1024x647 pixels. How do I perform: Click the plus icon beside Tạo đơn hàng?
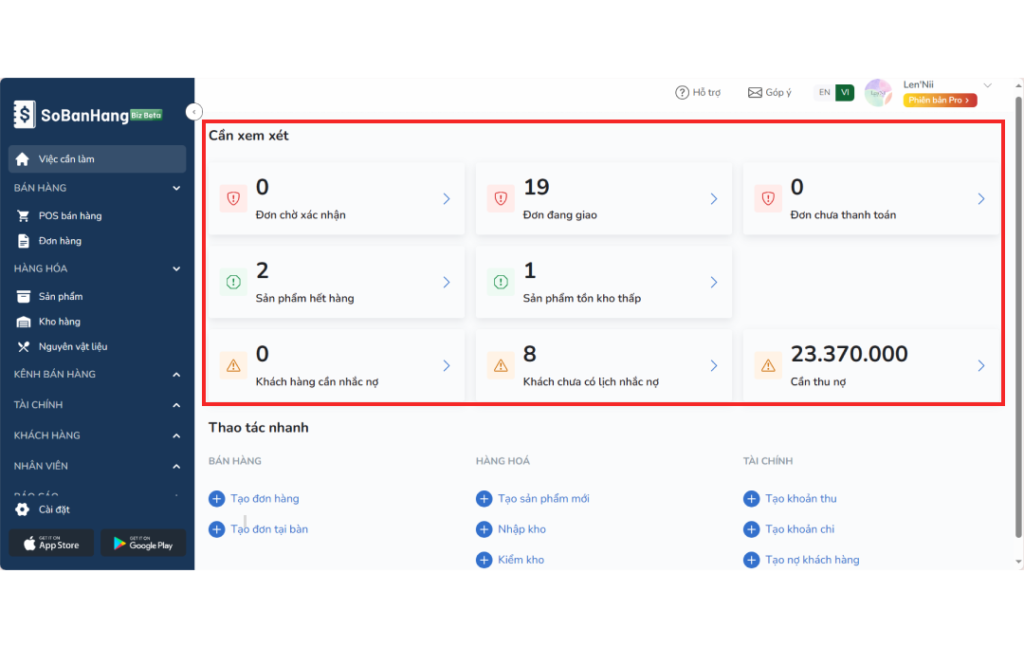click(x=217, y=499)
